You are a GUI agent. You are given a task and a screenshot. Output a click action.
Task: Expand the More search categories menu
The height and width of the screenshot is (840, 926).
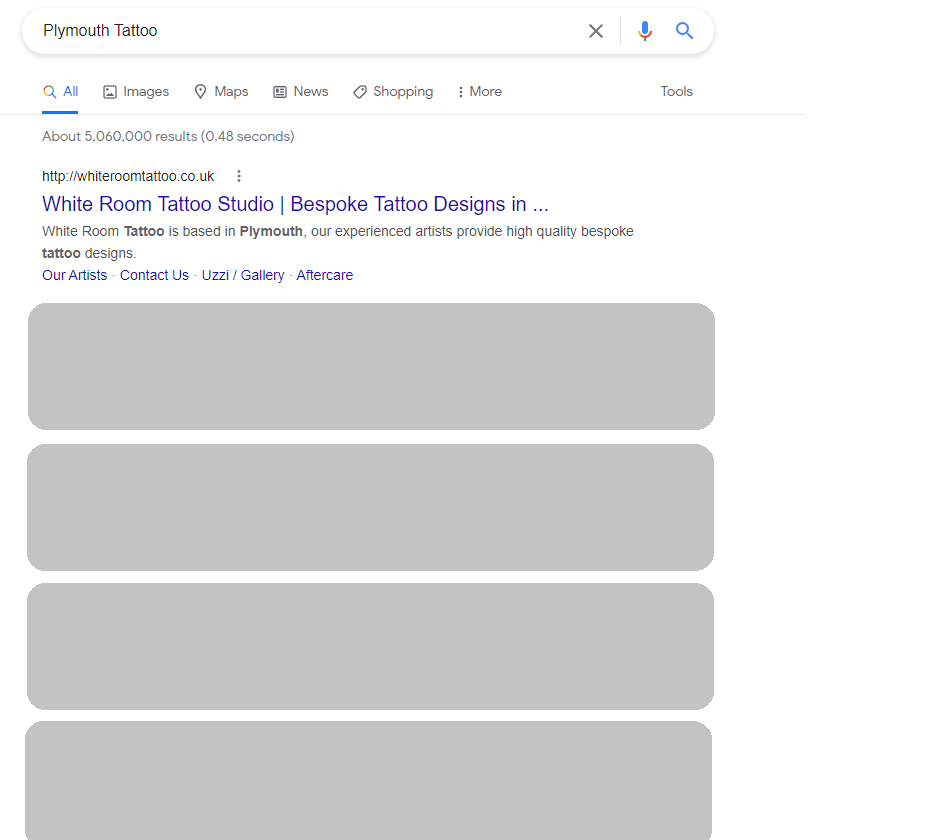pyautogui.click(x=479, y=92)
